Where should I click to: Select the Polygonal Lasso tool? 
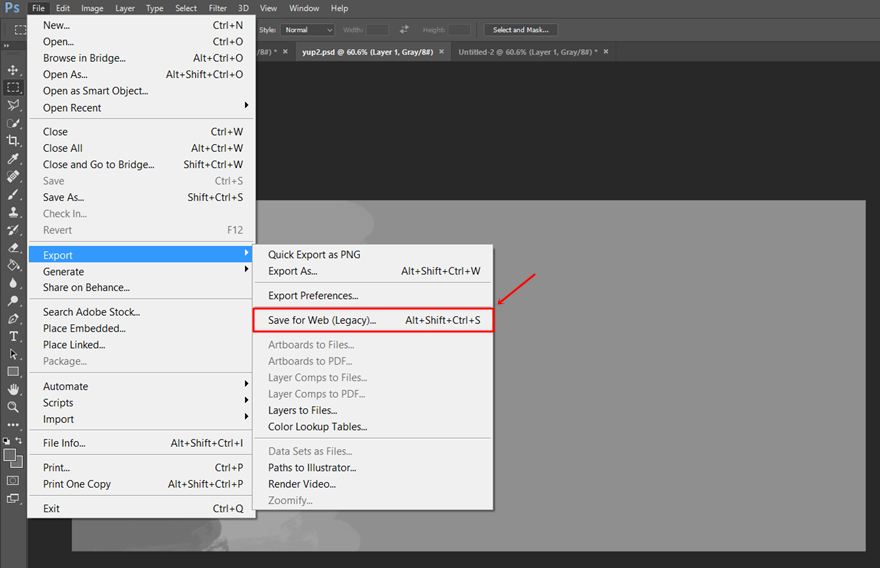tap(13, 105)
